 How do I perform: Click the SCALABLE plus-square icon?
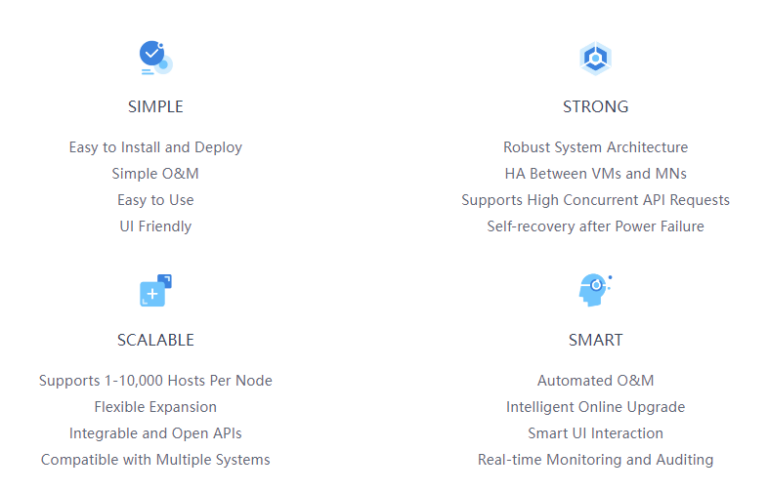[156, 291]
